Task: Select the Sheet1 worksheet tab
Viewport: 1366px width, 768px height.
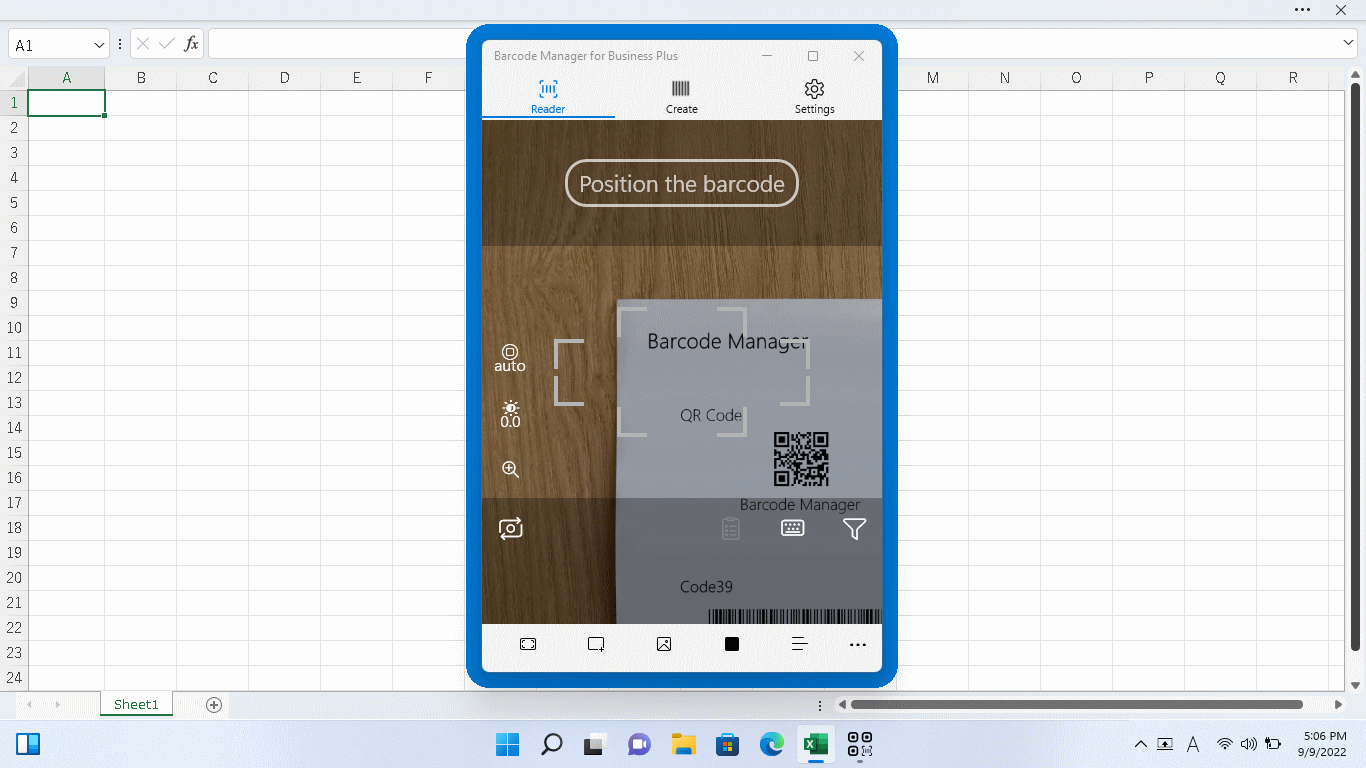Action: pos(136,704)
